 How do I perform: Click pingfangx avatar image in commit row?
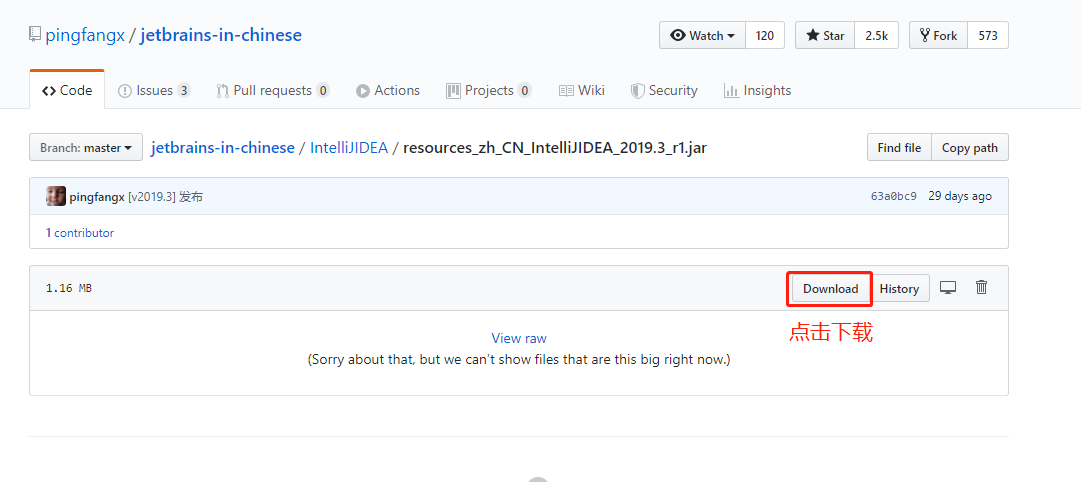pos(56,196)
